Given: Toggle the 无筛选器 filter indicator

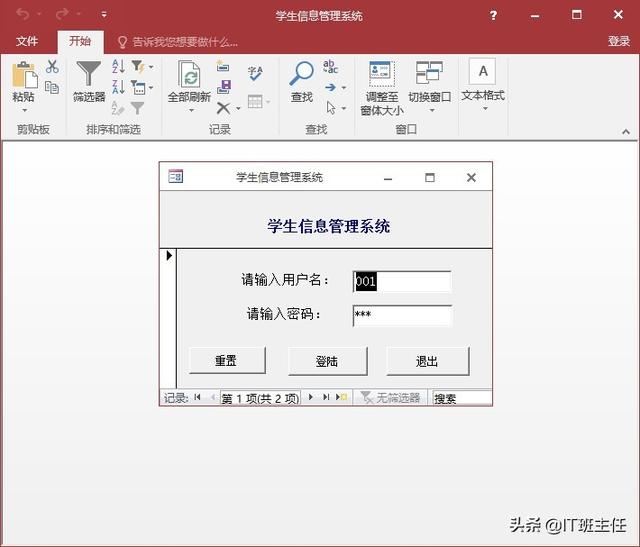Looking at the screenshot, I should [x=391, y=397].
